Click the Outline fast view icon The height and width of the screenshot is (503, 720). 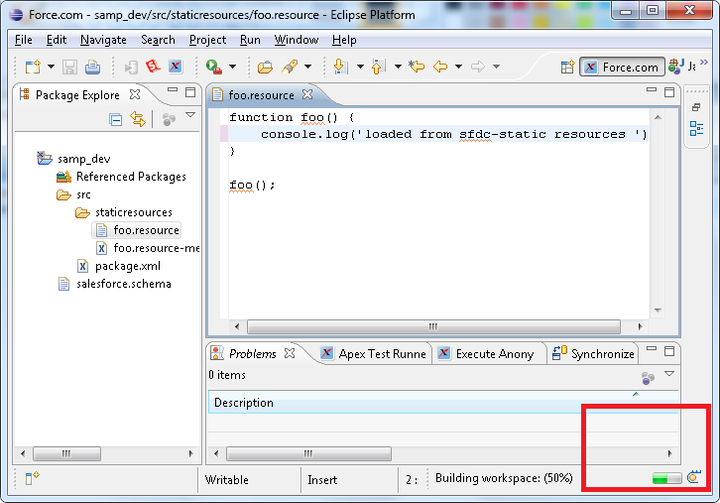pos(696,128)
